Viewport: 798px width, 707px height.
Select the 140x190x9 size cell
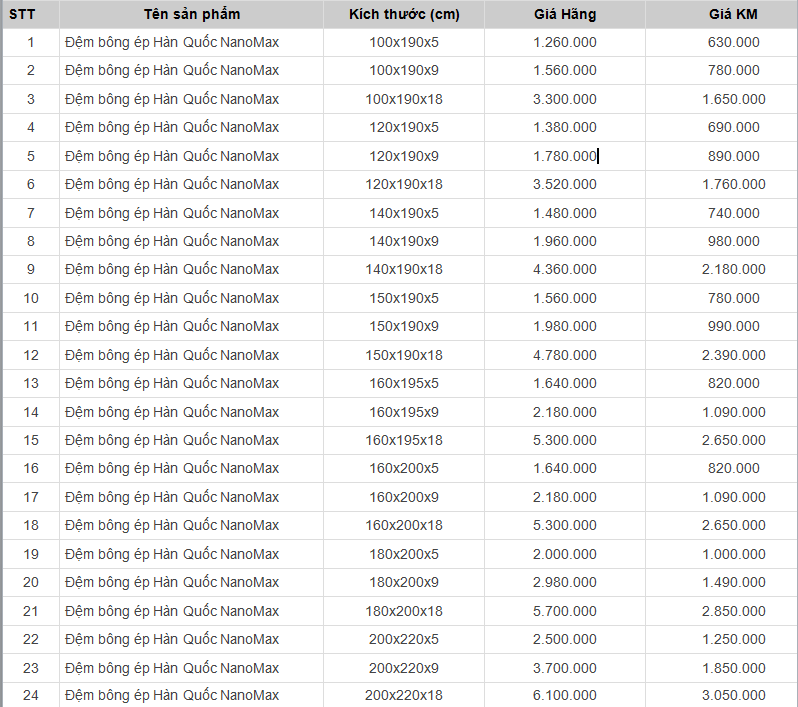403,241
